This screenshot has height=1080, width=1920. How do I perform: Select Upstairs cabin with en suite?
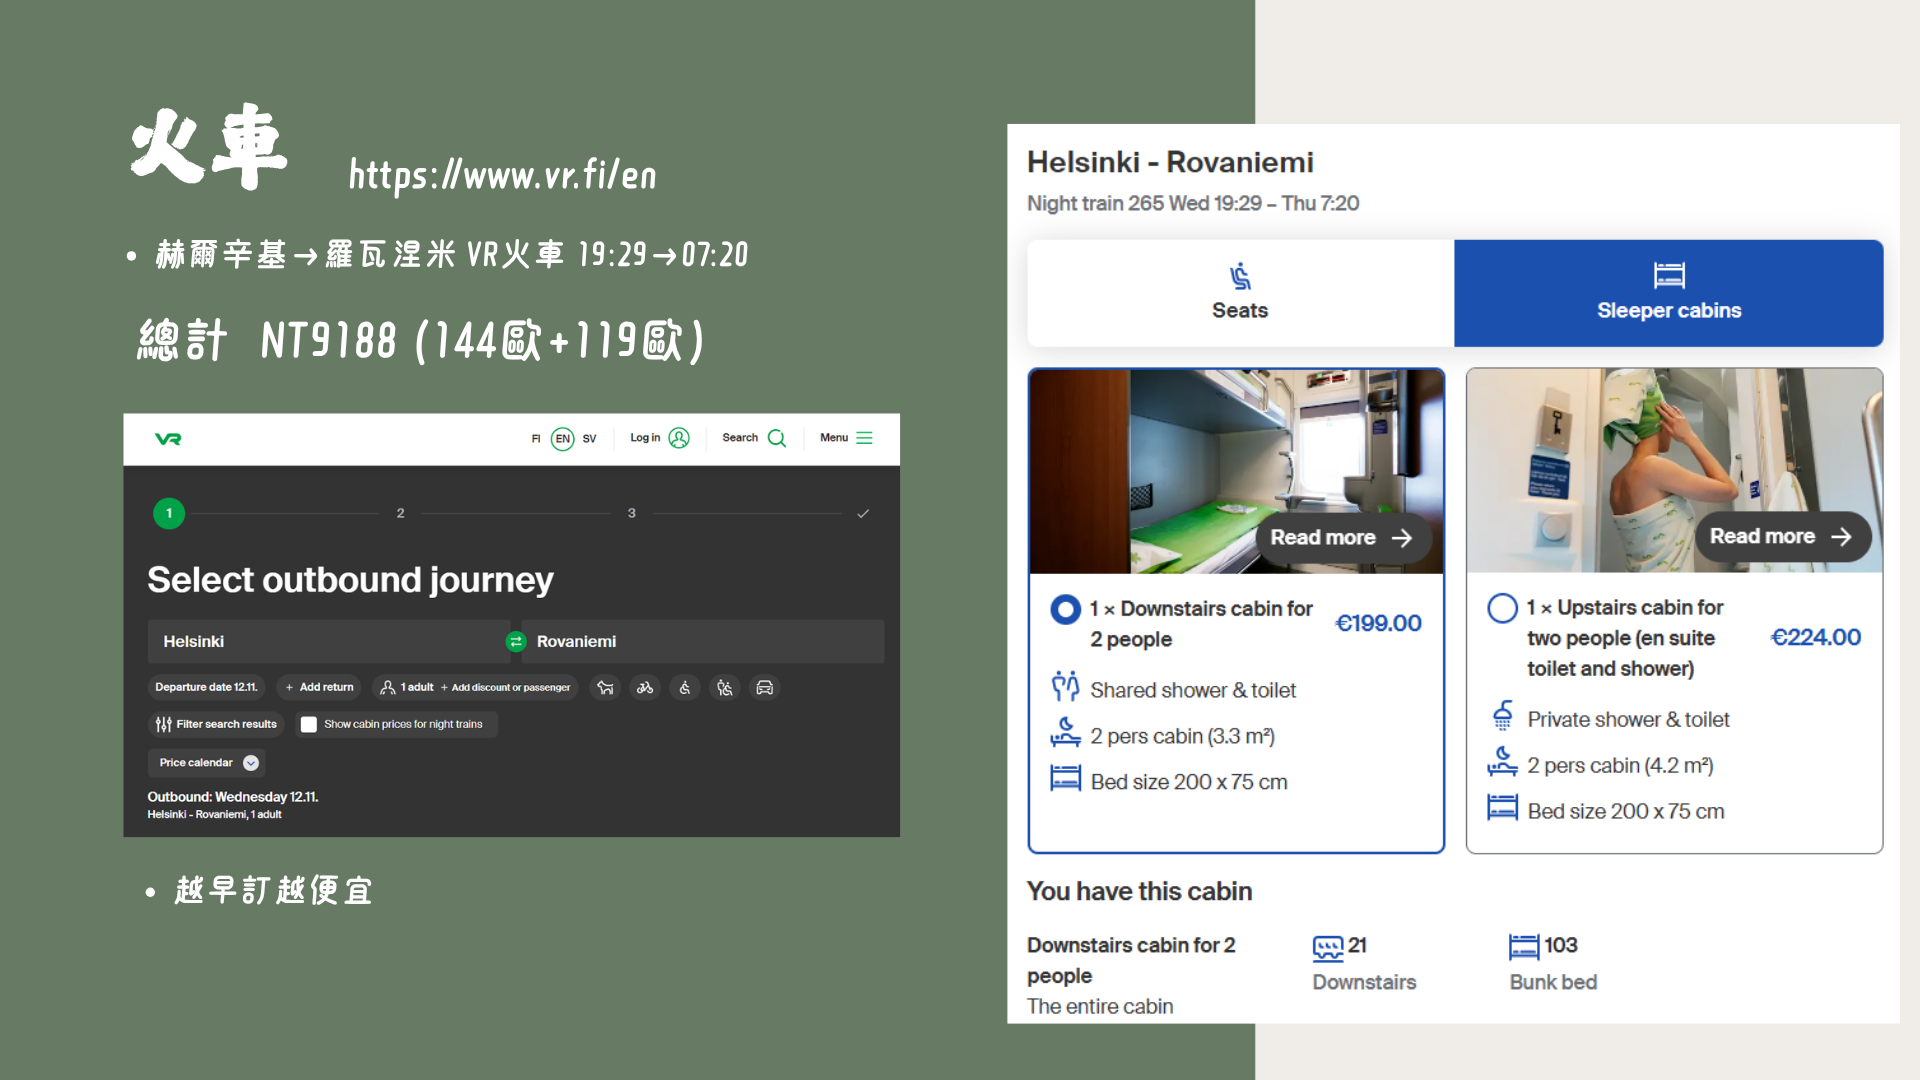(x=1502, y=608)
